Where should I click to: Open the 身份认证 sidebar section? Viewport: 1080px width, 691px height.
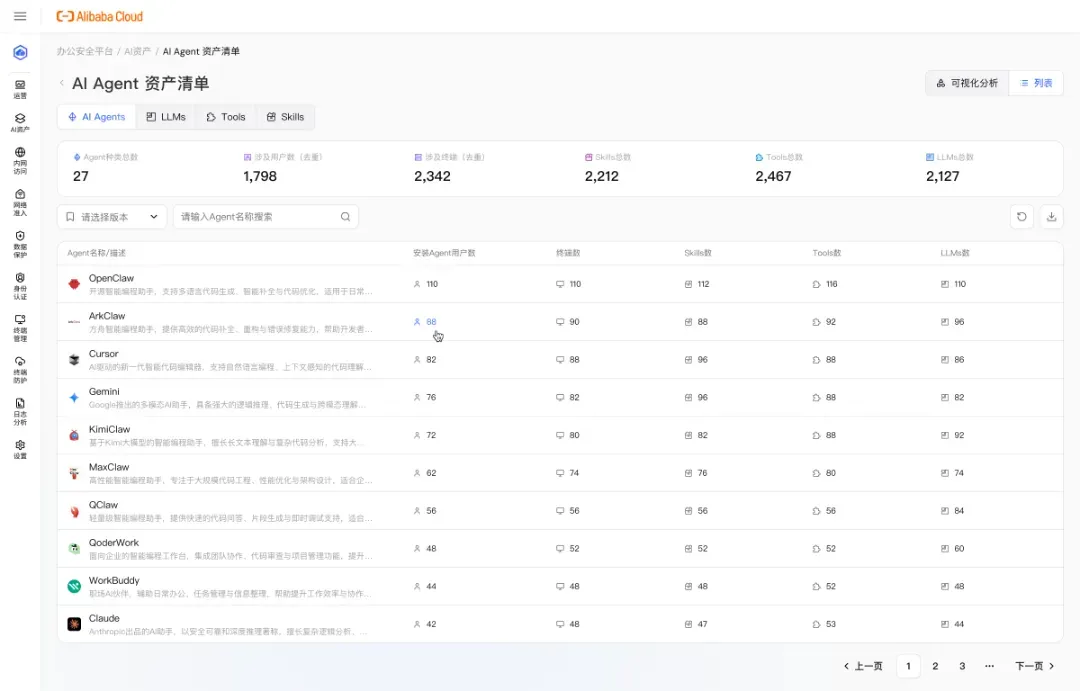20,287
